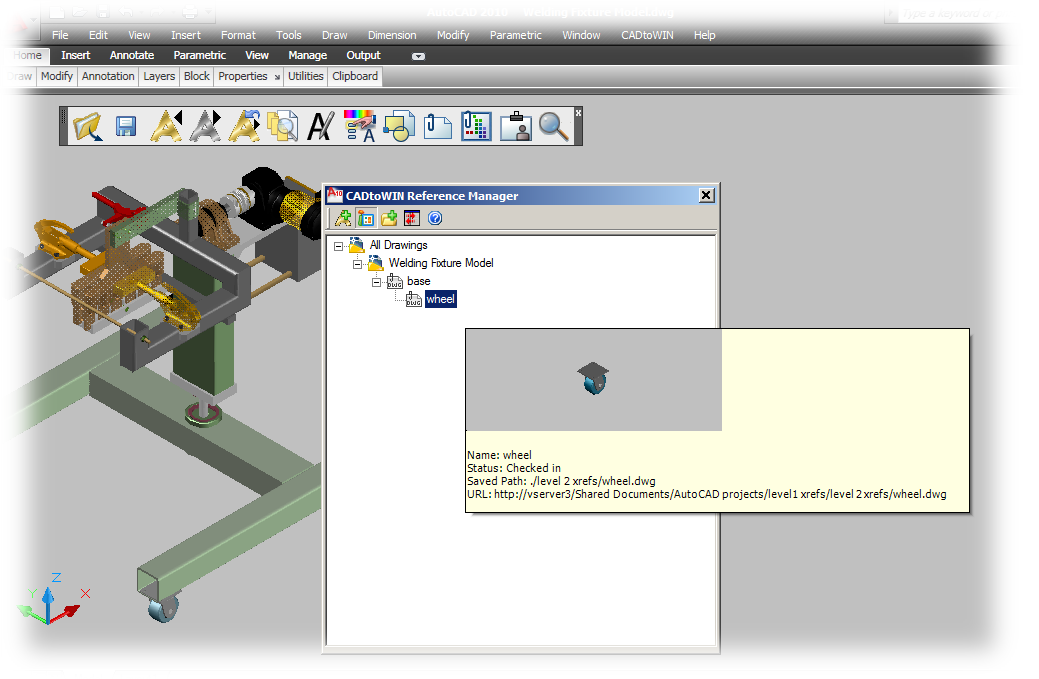Viewport: 1039px width, 679px height.
Task: Switch to the Manage ribbon tab
Action: [307, 56]
